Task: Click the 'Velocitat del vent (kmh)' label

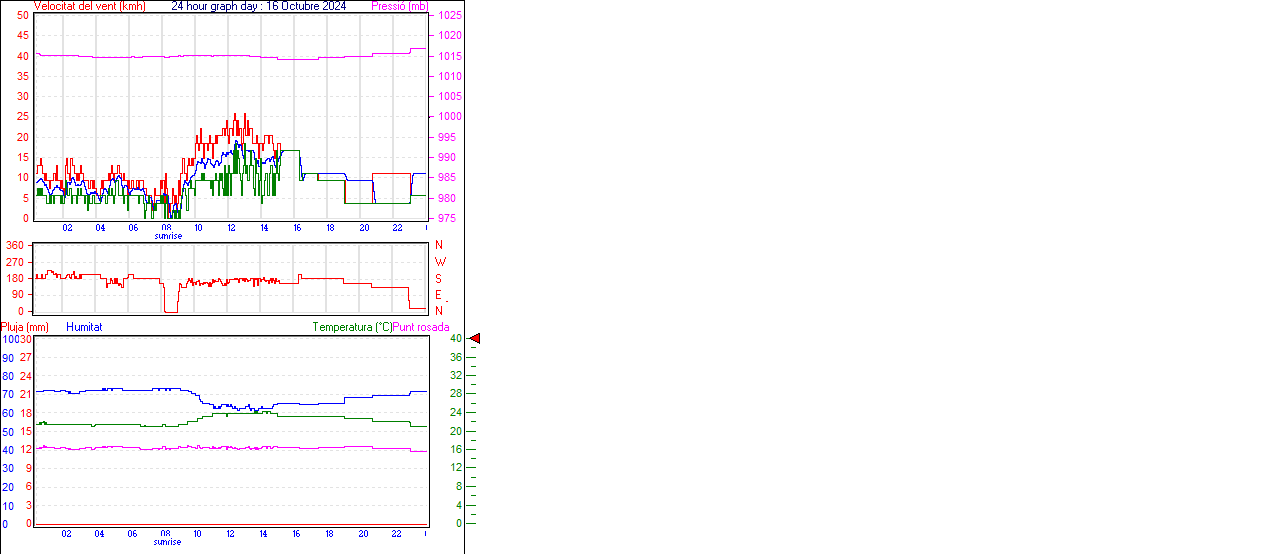Action: pyautogui.click(x=89, y=6)
